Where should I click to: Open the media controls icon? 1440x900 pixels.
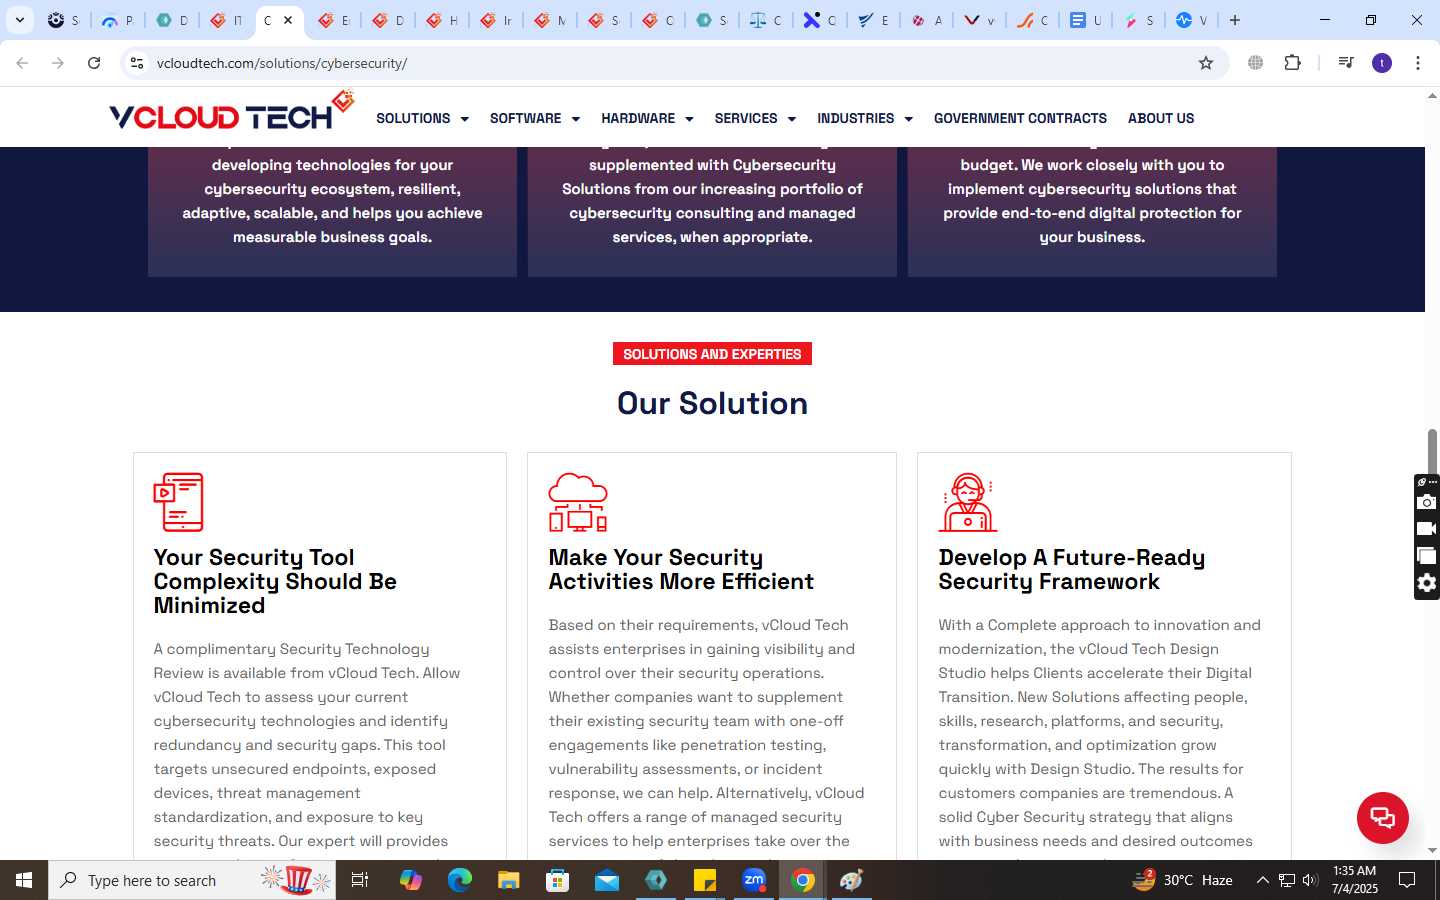click(1346, 63)
